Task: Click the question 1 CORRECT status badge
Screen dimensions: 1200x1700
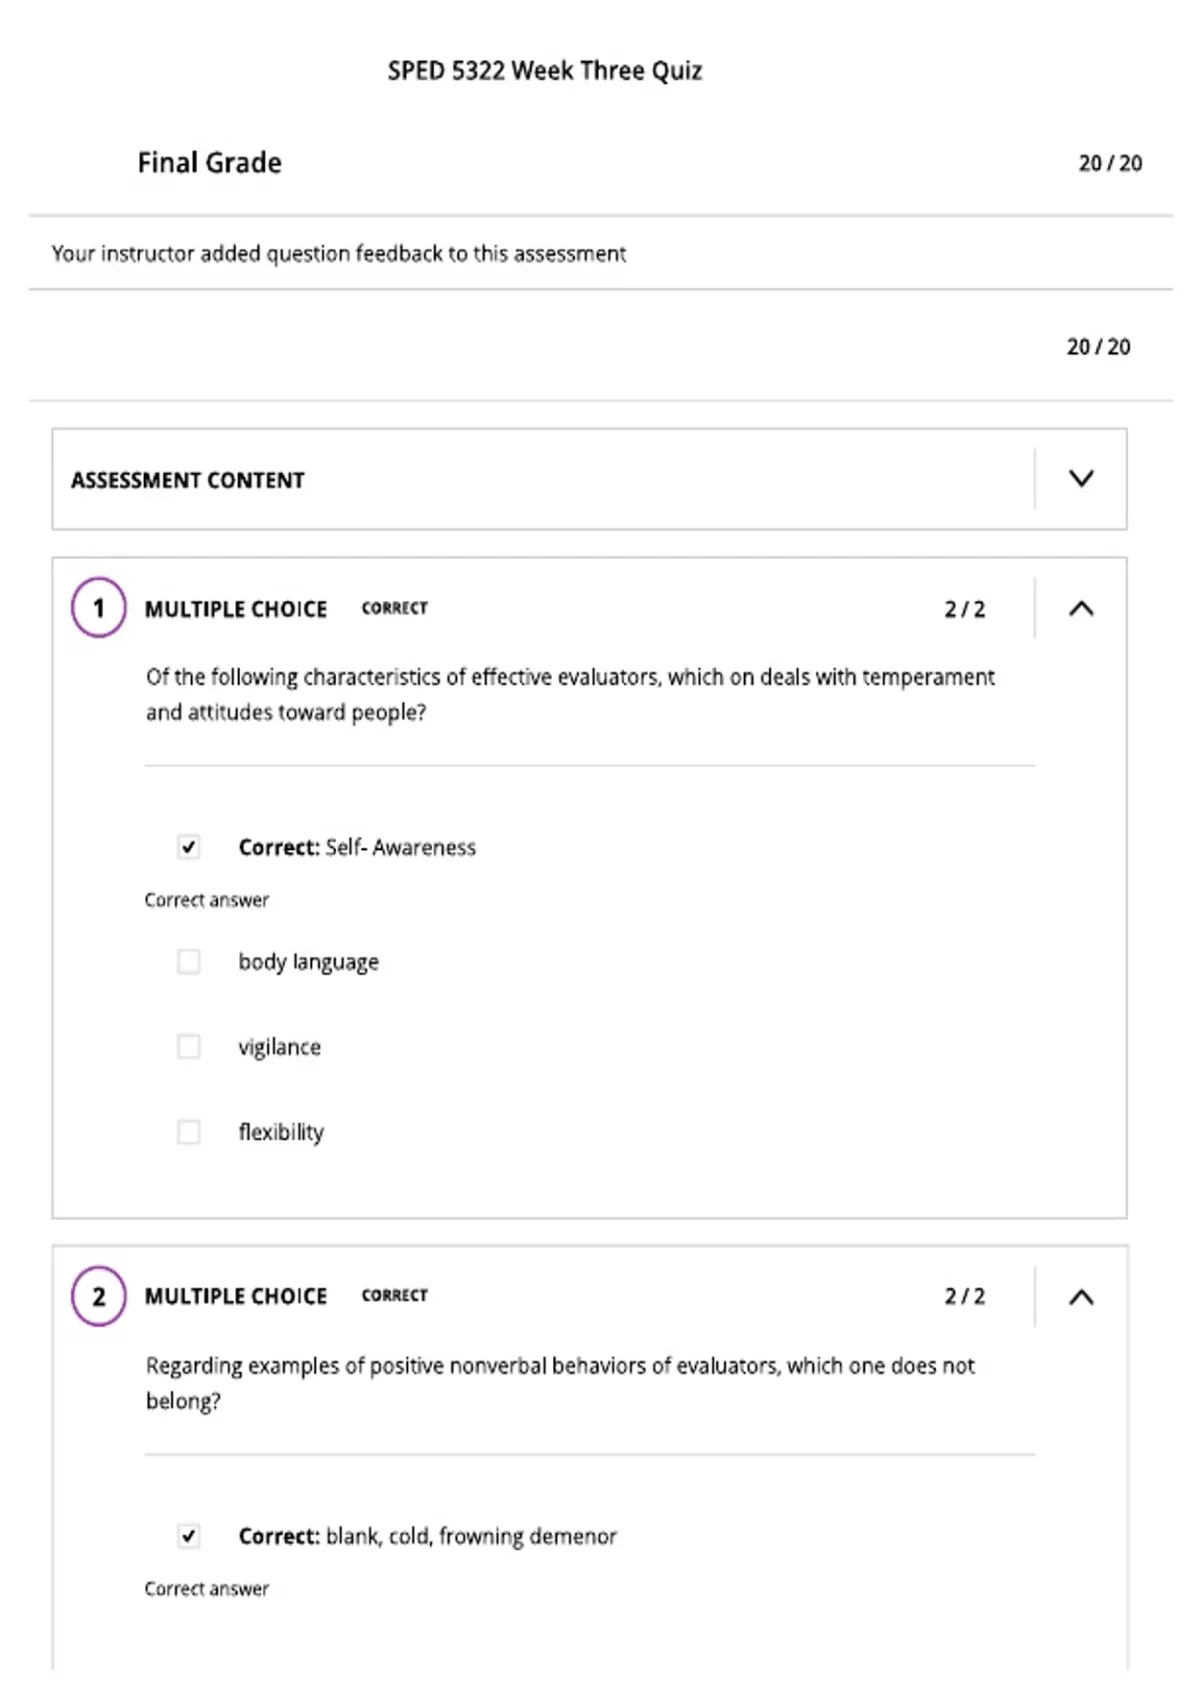Action: coord(394,608)
